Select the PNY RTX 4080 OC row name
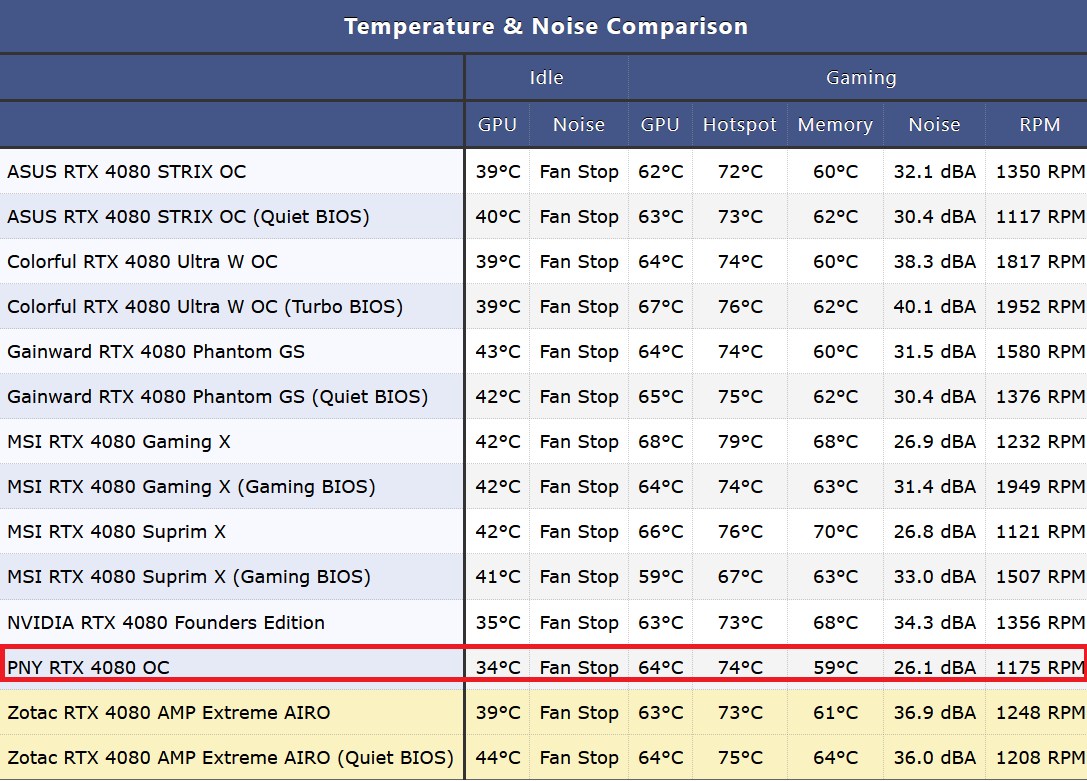 88,667
